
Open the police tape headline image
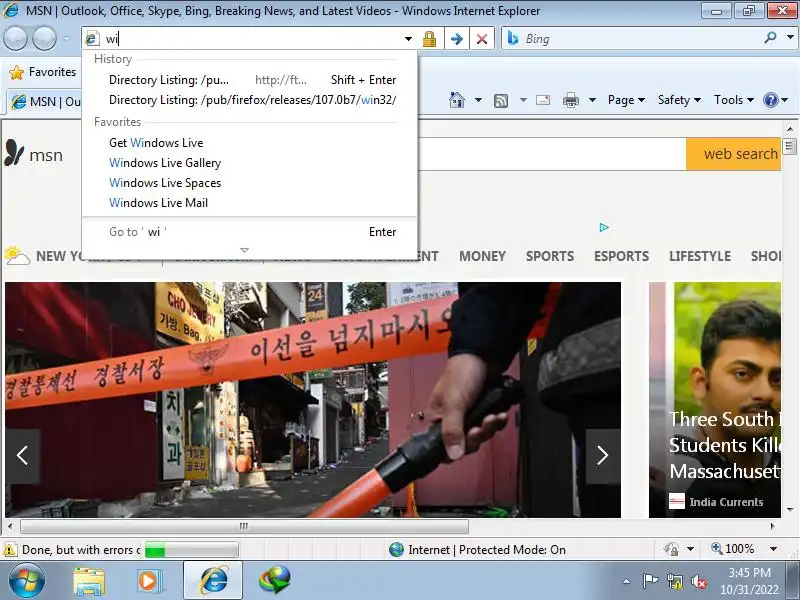(x=313, y=399)
